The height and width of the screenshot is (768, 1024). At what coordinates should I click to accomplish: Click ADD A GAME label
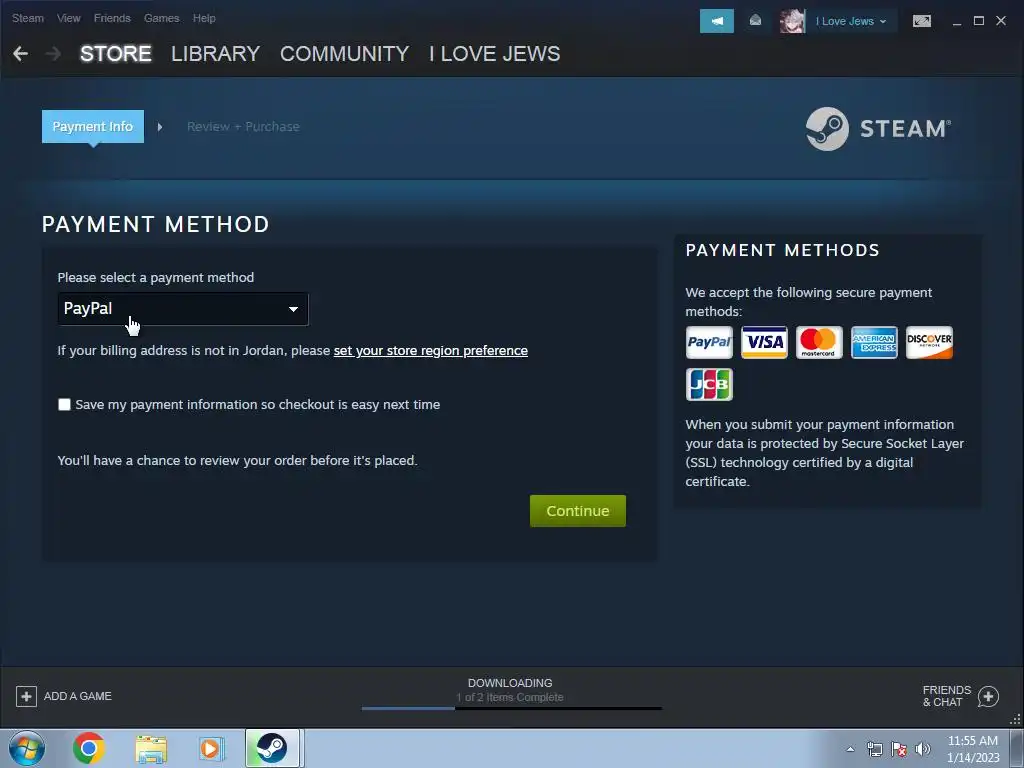pyautogui.click(x=78, y=696)
